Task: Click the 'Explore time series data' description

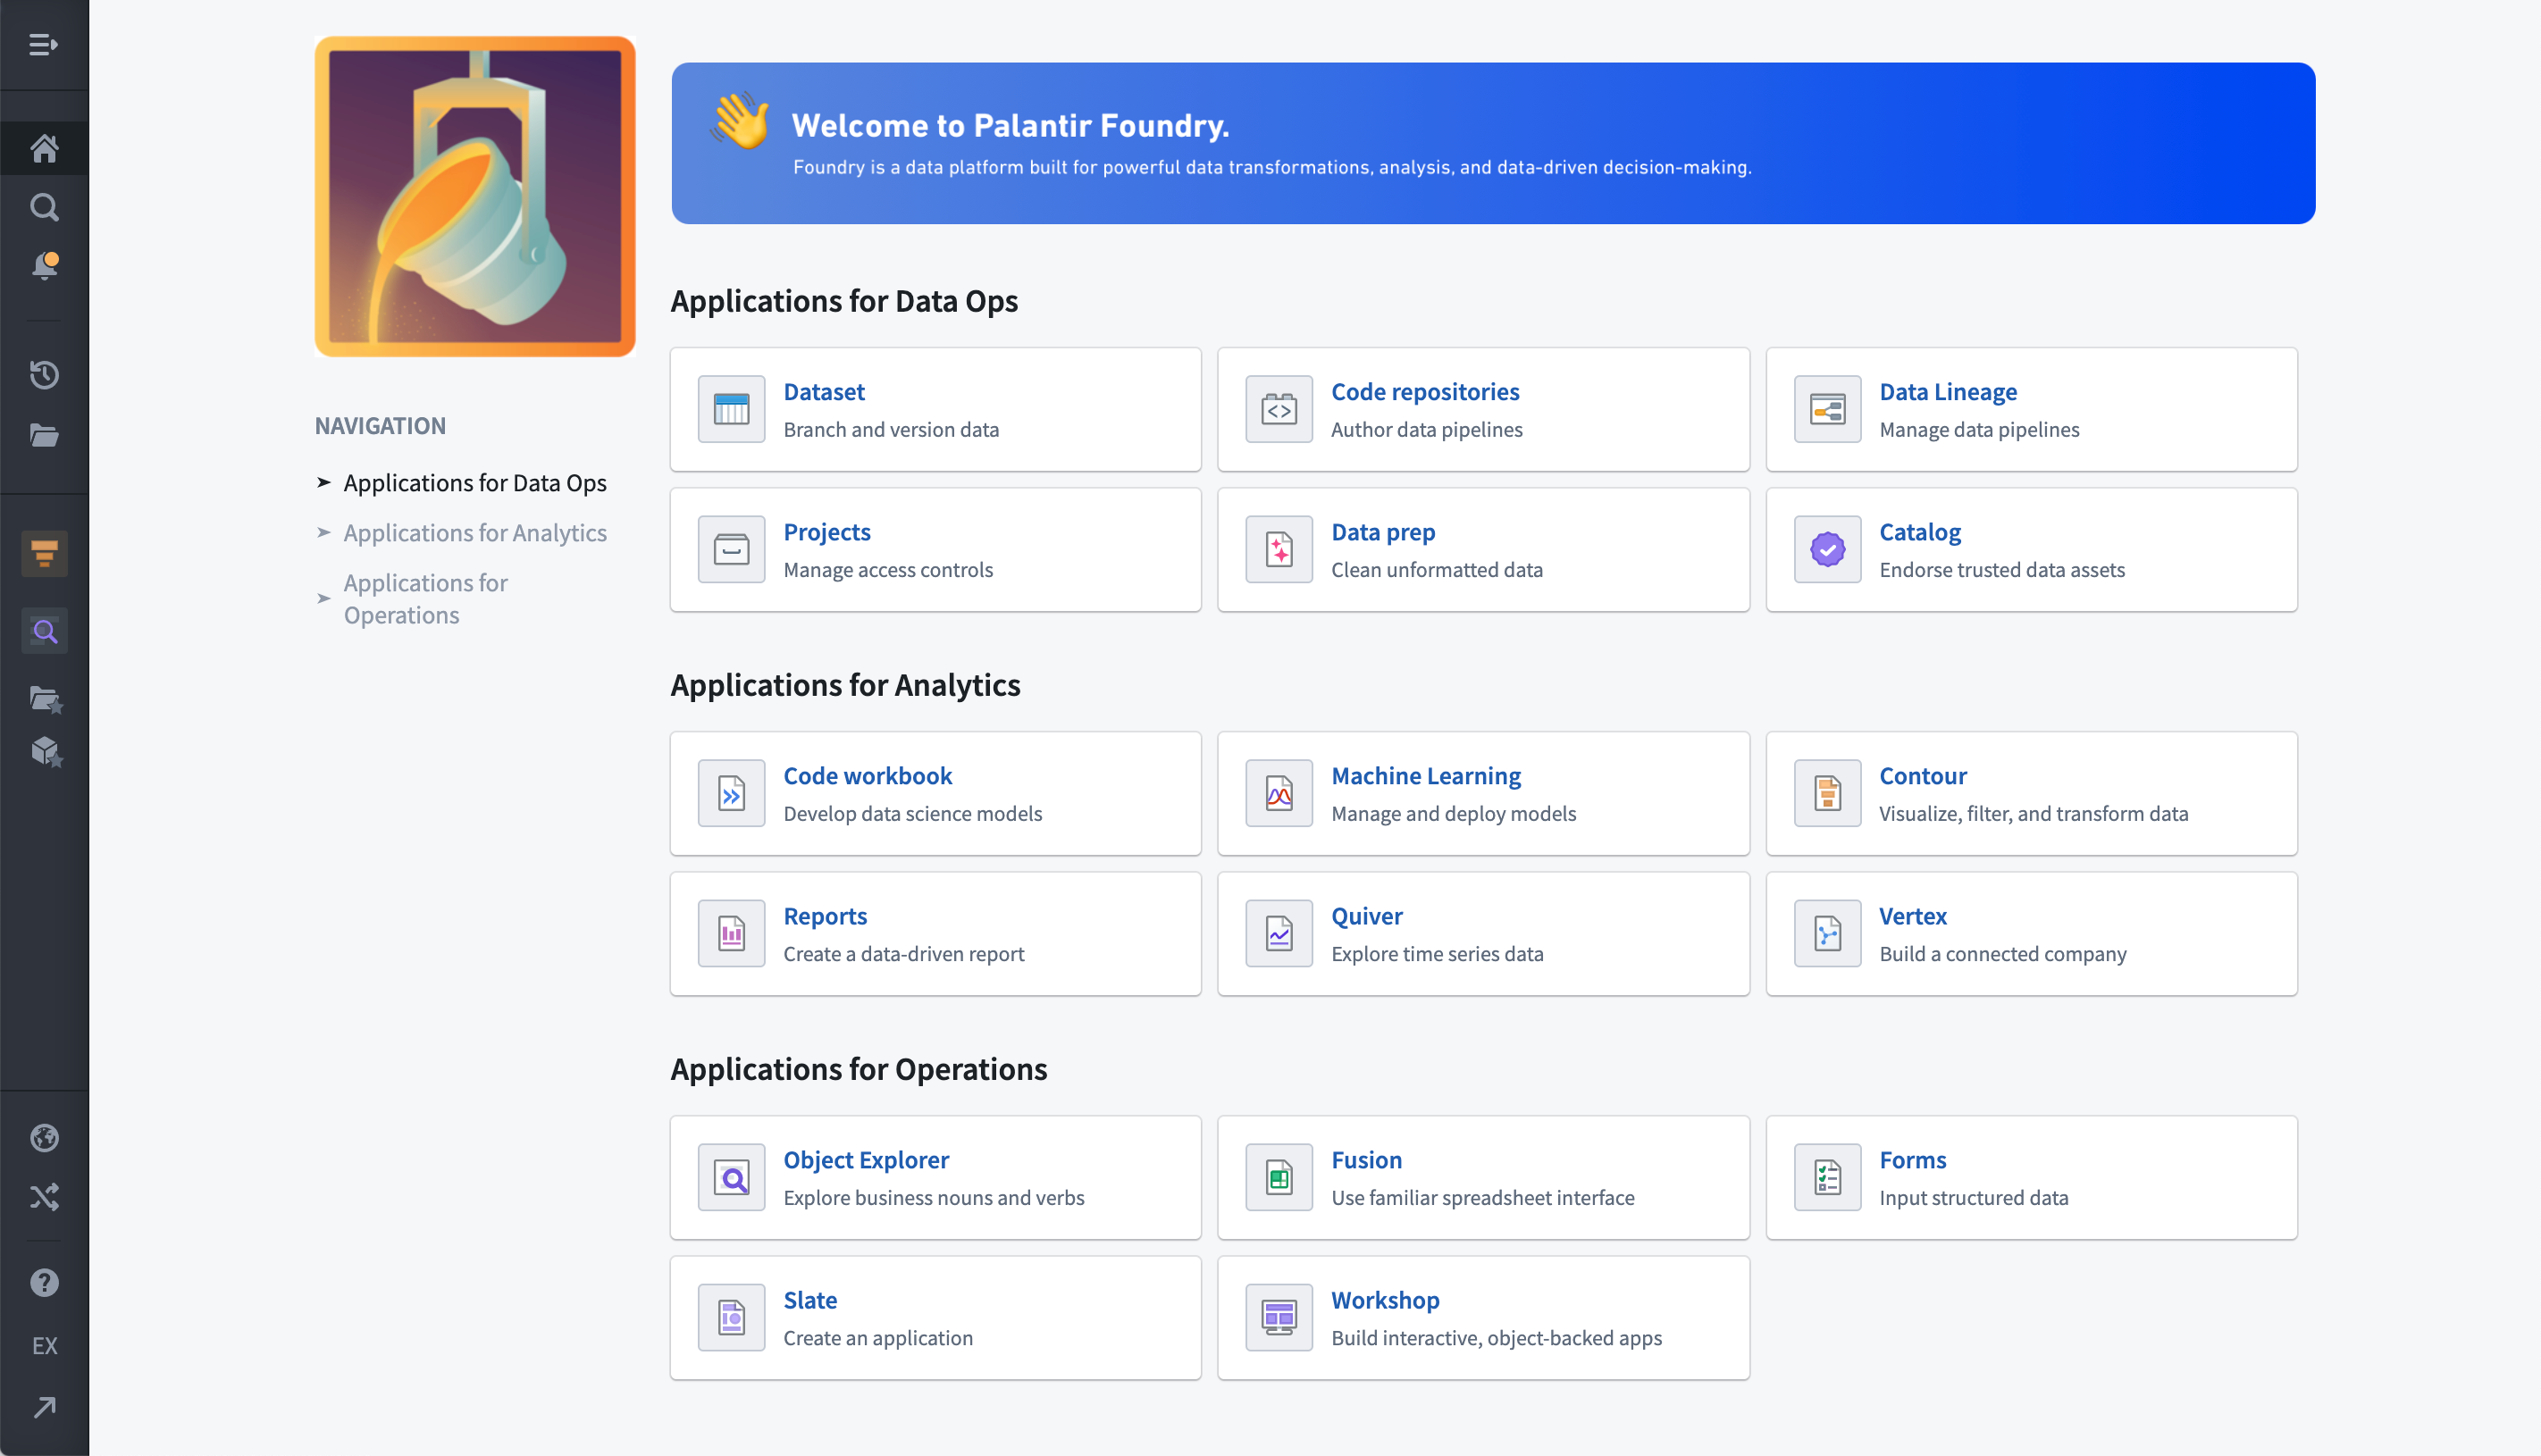Action: (x=1437, y=953)
